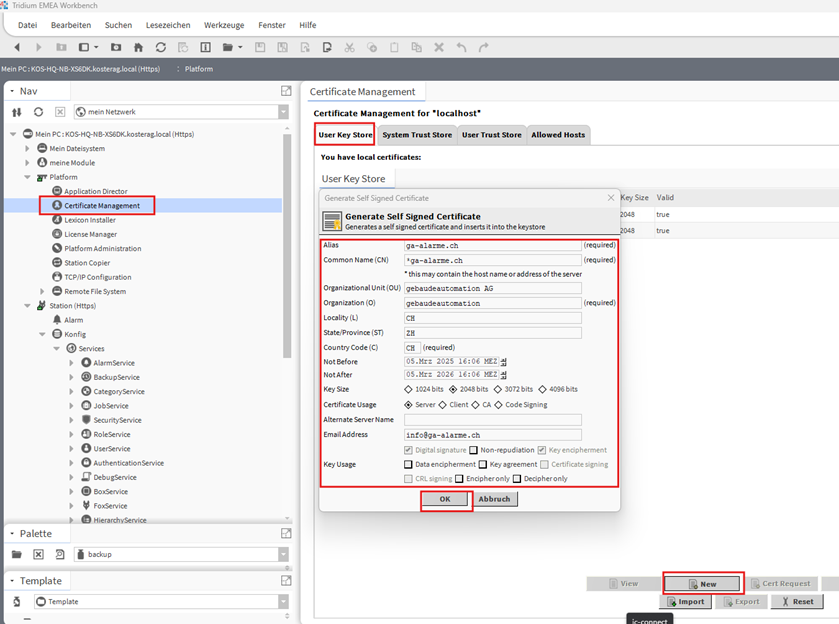This screenshot has width=839, height=624.
Task: Open Template dropdown
Action: (x=283, y=602)
